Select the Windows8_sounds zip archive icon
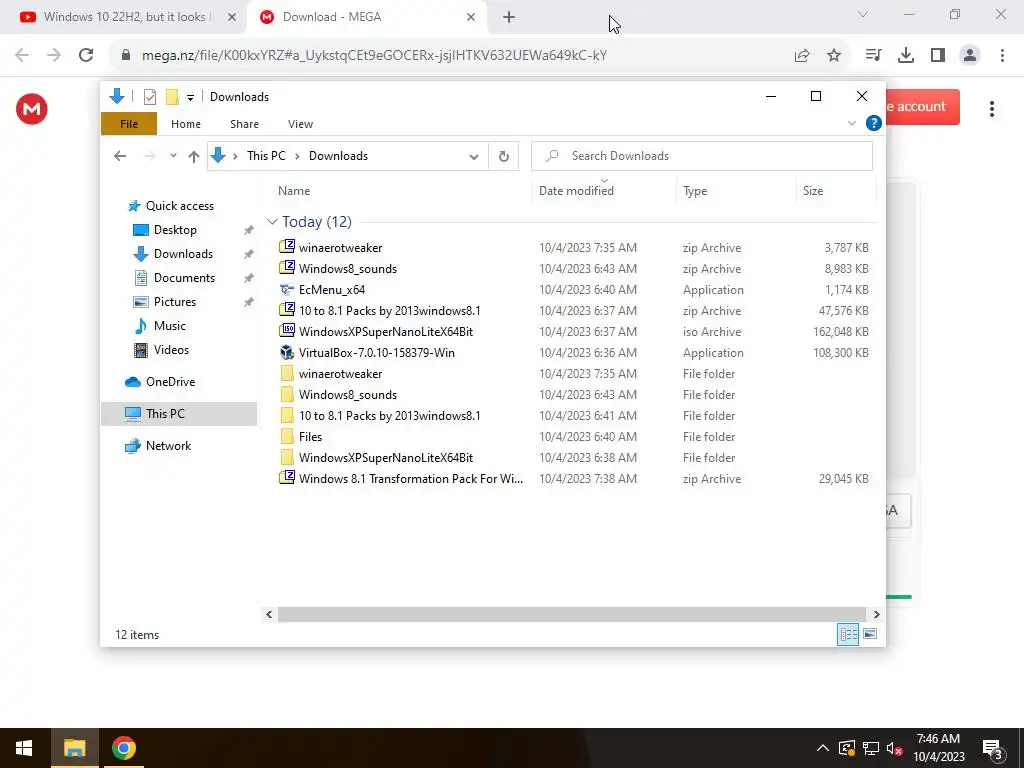1024x768 pixels. 287,268
